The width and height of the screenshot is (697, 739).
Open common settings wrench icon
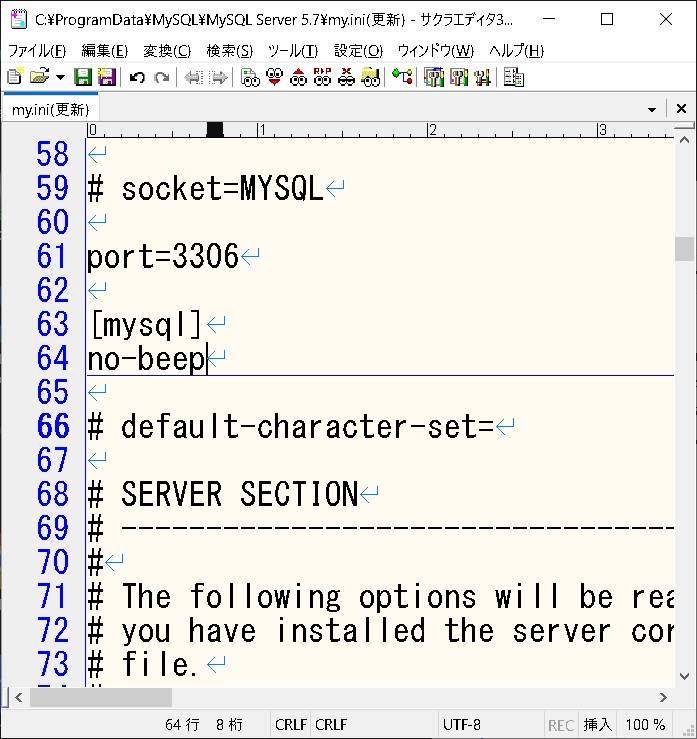pyautogui.click(x=483, y=77)
